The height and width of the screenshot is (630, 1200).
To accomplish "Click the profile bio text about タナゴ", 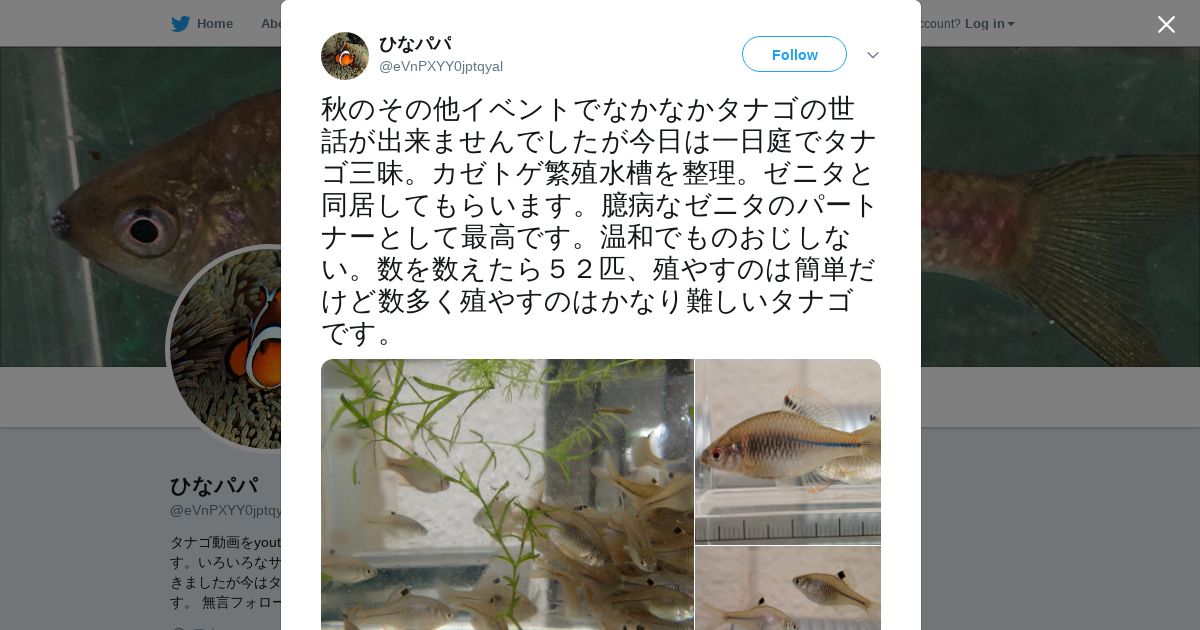I will [x=226, y=572].
